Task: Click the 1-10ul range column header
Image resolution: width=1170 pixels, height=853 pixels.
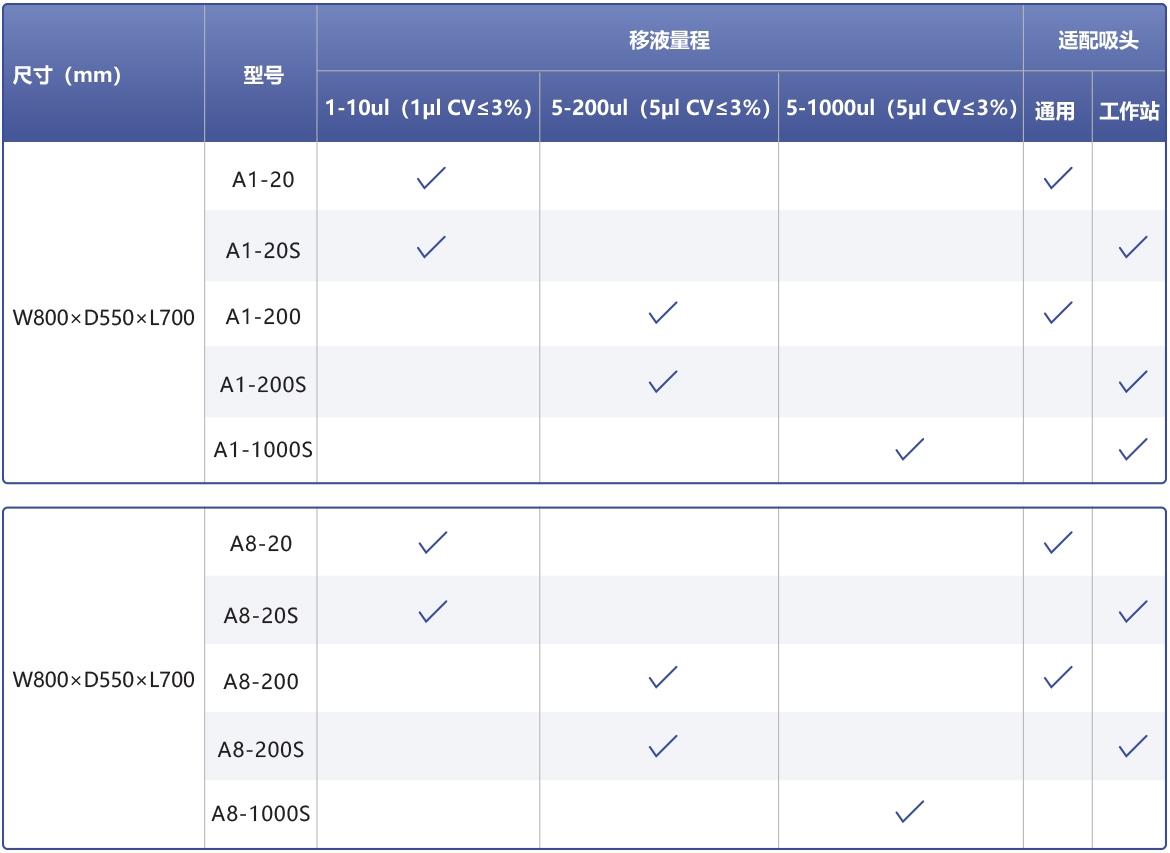Action: [428, 108]
